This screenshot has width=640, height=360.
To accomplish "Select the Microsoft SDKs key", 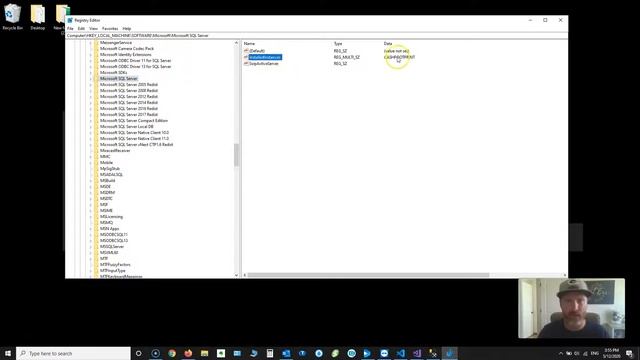I will 113,72.
